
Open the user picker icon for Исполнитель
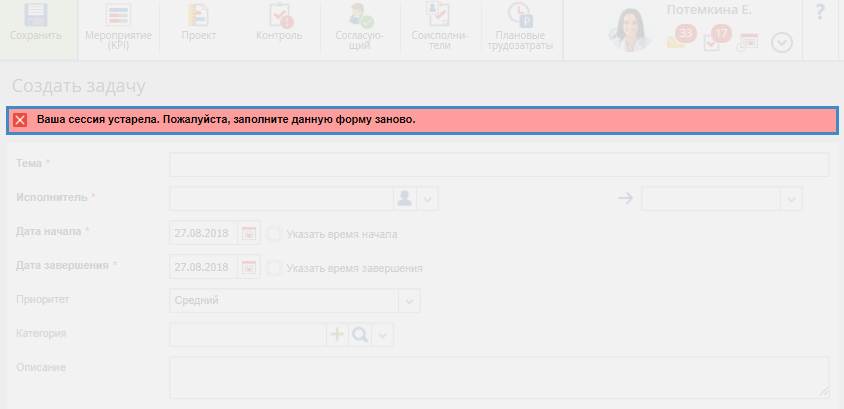point(404,199)
